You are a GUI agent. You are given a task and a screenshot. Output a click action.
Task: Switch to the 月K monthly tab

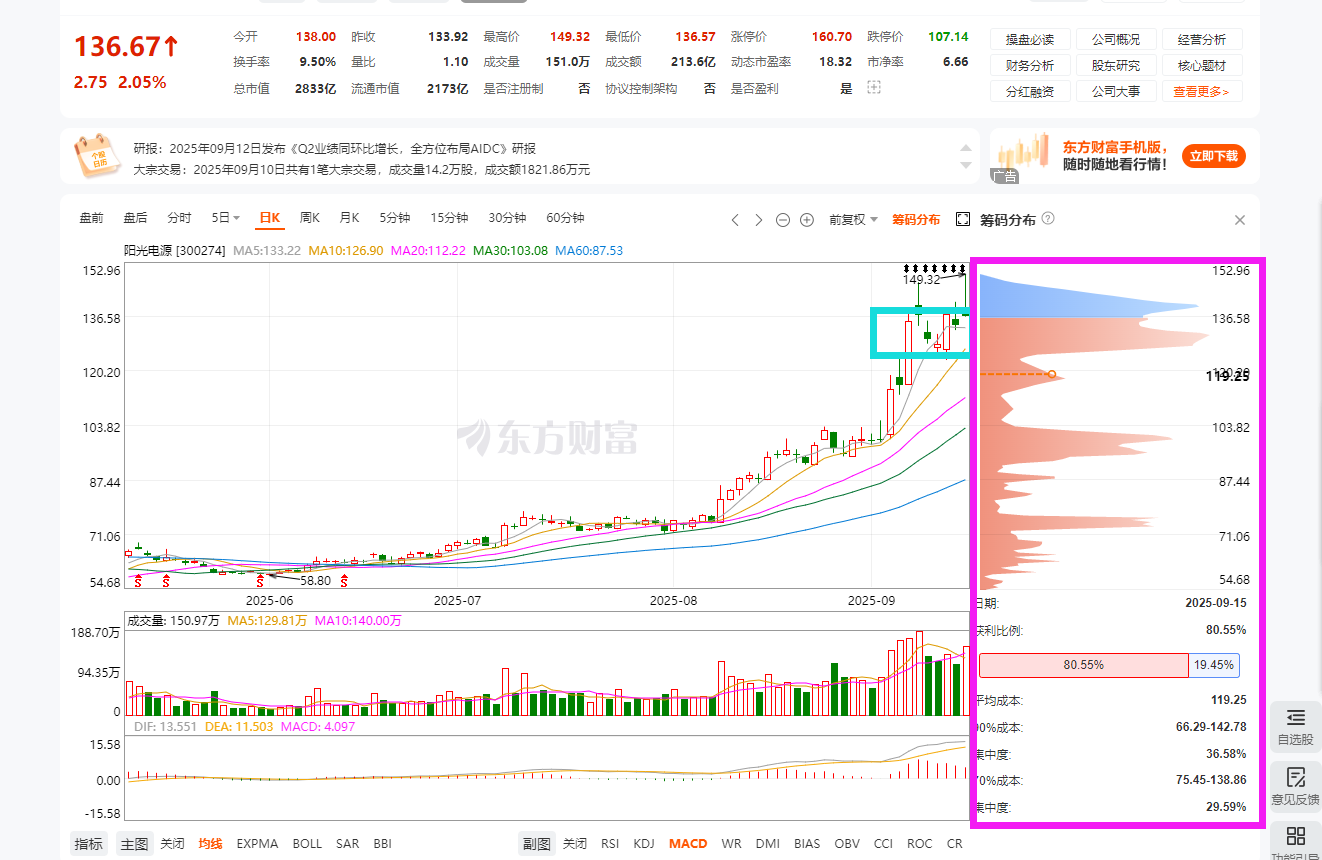350,218
